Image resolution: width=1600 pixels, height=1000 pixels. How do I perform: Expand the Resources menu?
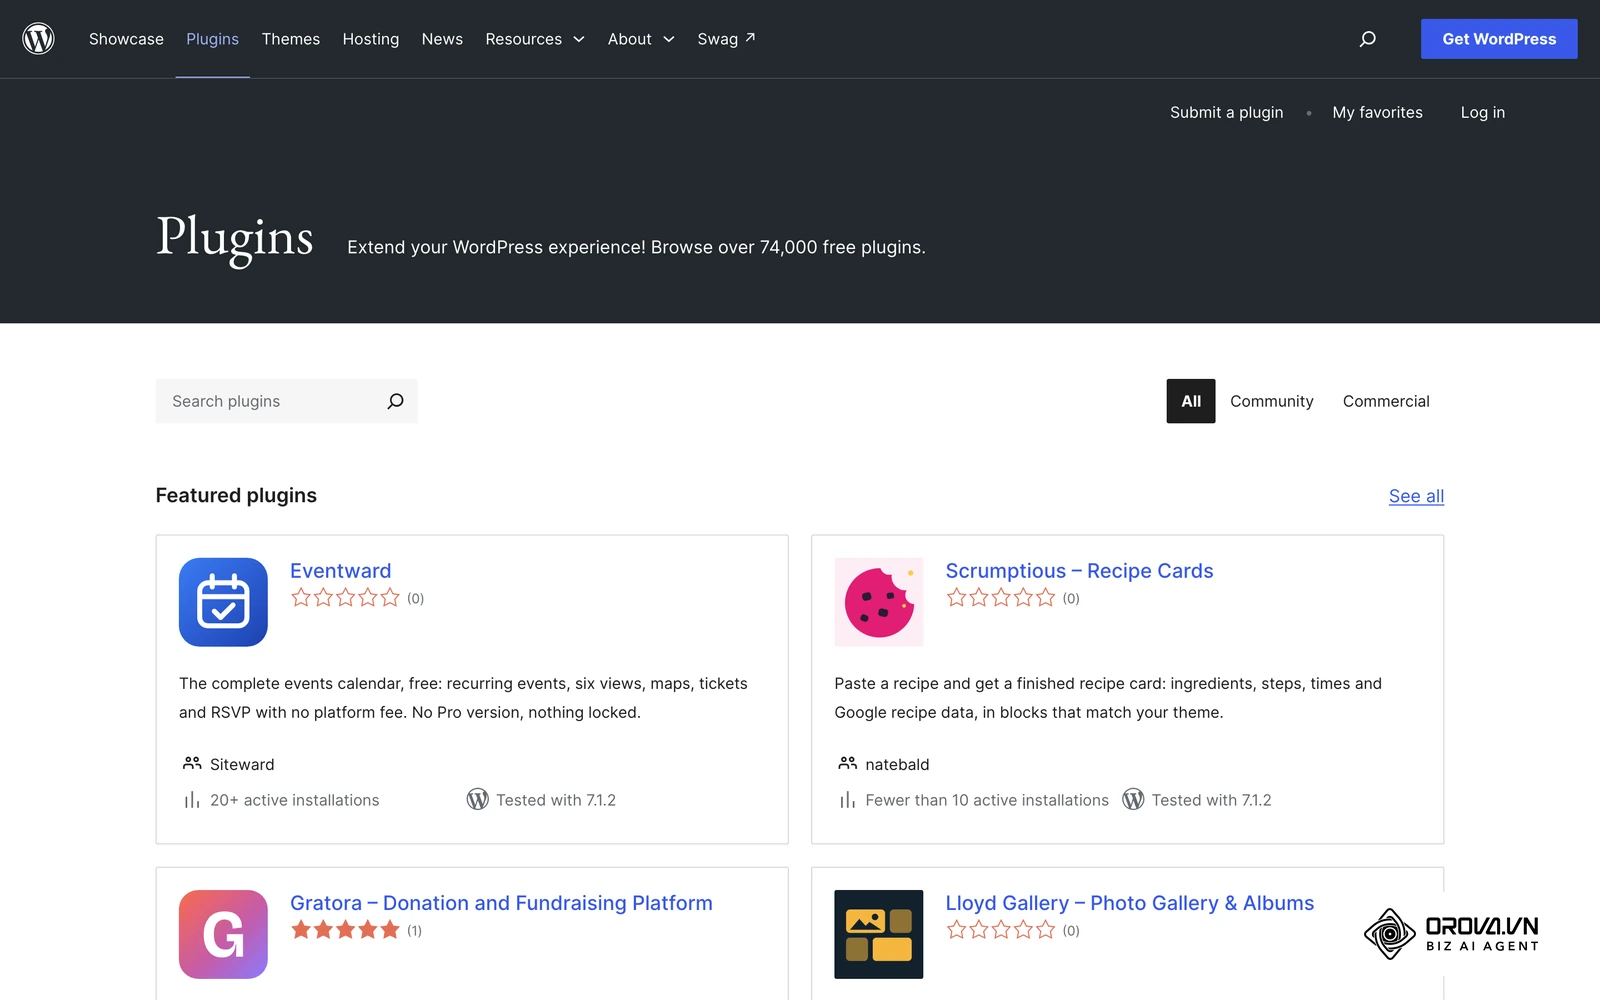pyautogui.click(x=535, y=39)
